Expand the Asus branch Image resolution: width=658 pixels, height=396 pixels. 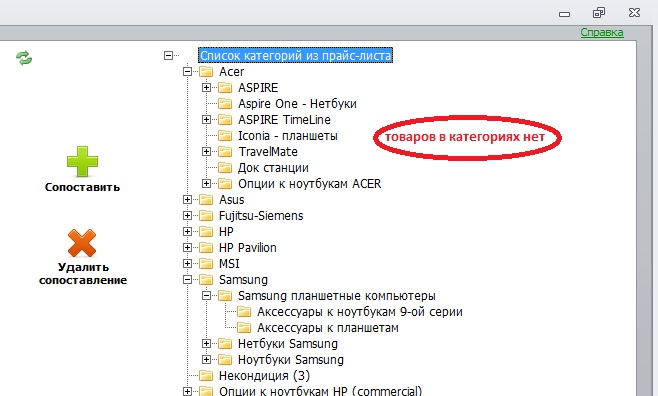[x=187, y=200]
